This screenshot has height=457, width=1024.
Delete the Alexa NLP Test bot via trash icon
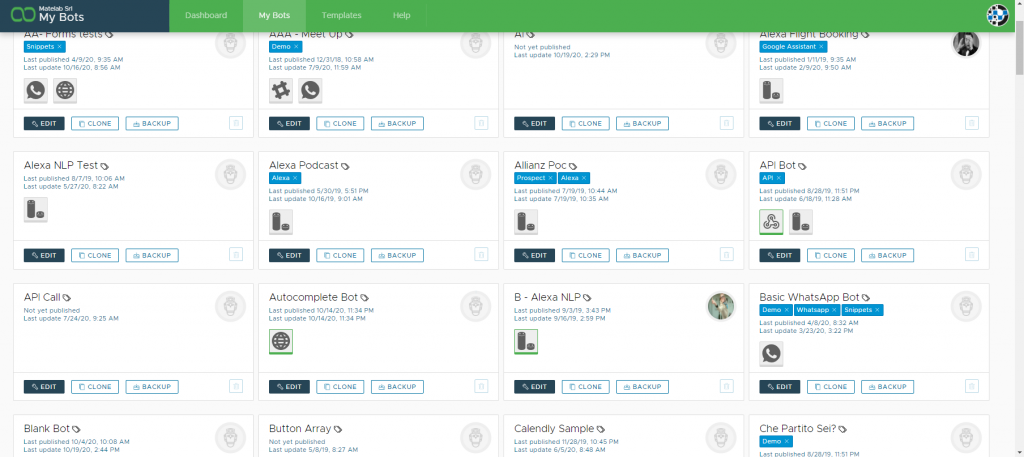236,255
